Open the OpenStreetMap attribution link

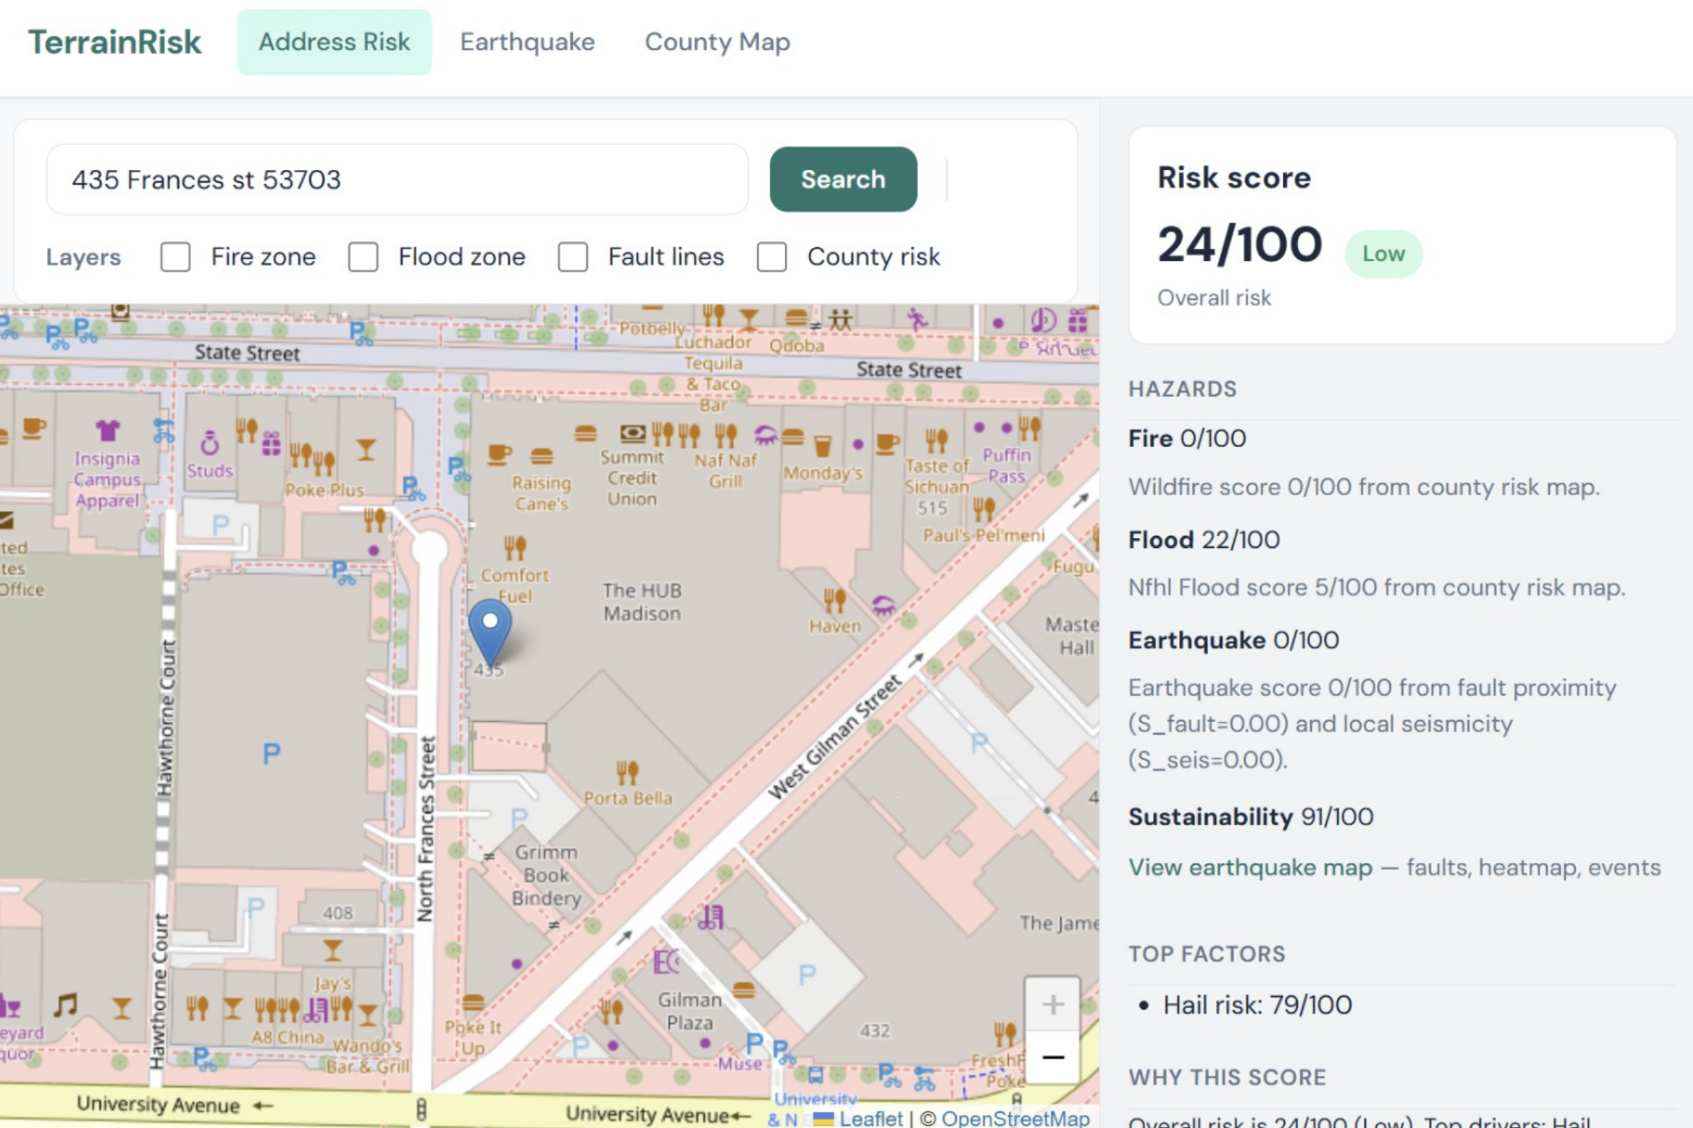tap(1015, 1118)
